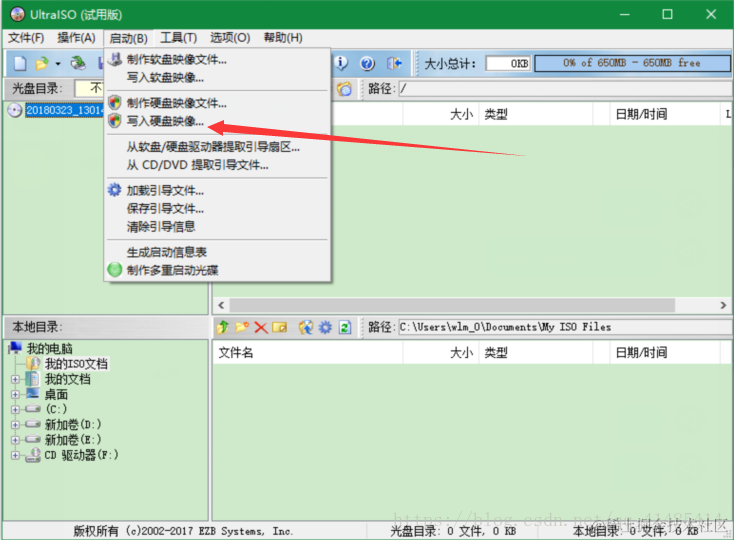Open the 选项(O) menu

click(230, 37)
